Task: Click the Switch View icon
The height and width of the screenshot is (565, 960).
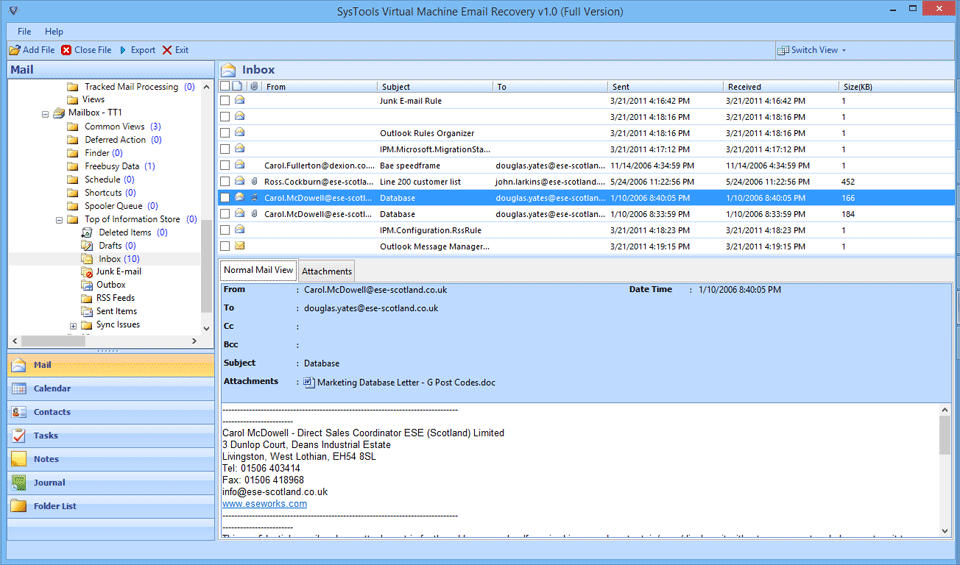Action: point(783,50)
